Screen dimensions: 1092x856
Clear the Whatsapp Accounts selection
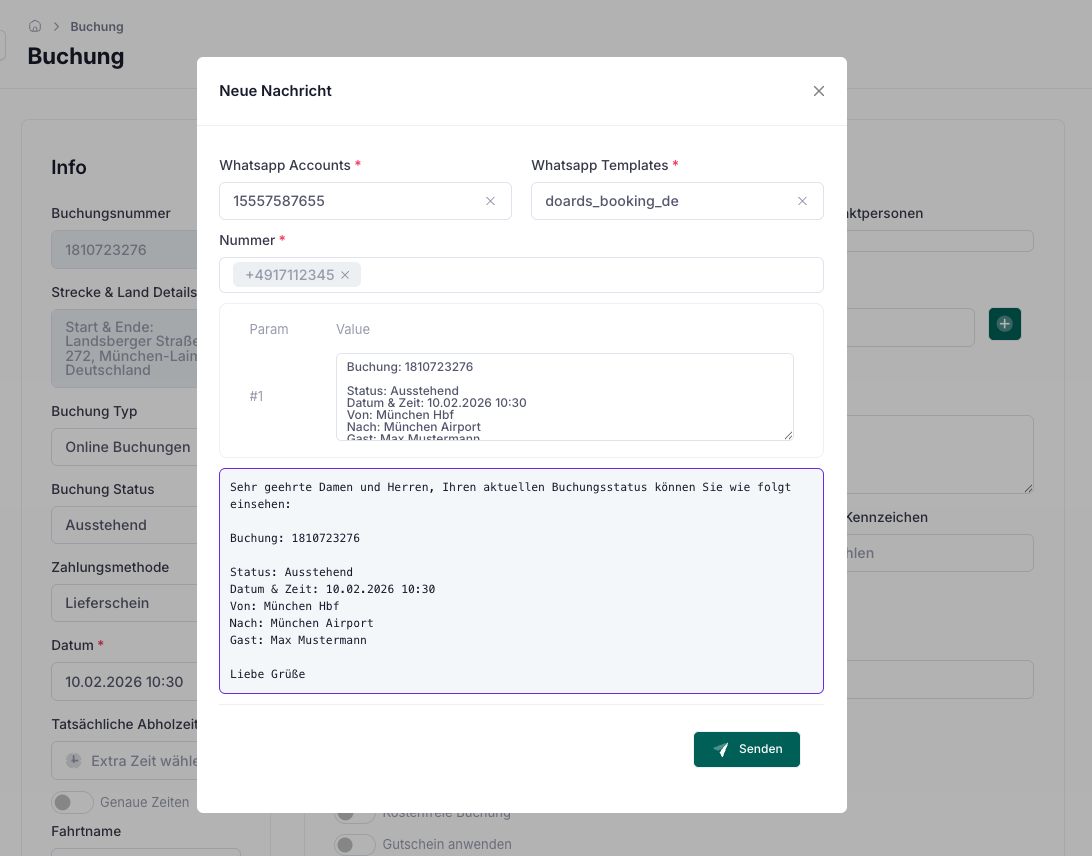(x=490, y=201)
